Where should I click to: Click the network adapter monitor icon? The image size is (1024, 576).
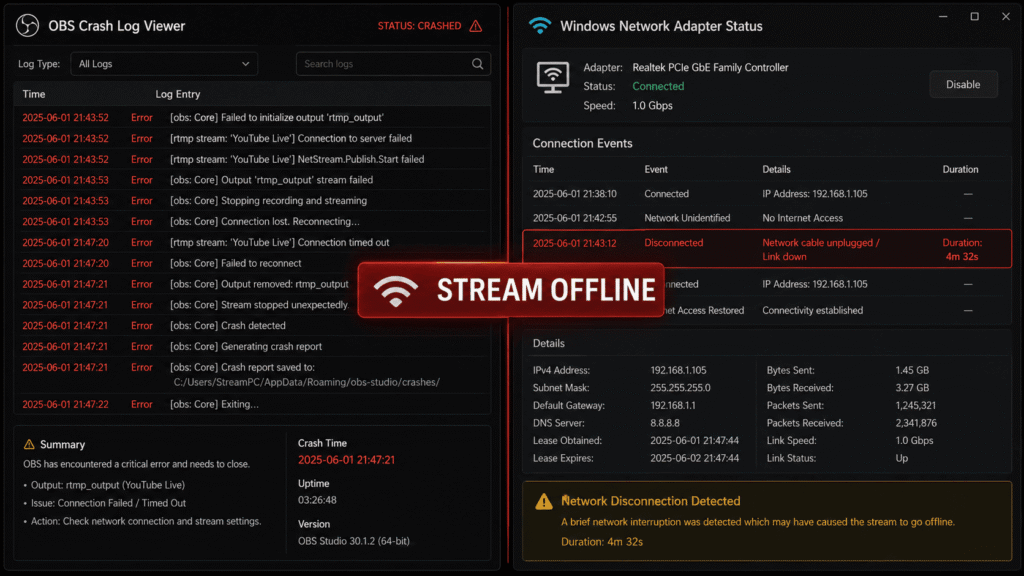(x=552, y=78)
